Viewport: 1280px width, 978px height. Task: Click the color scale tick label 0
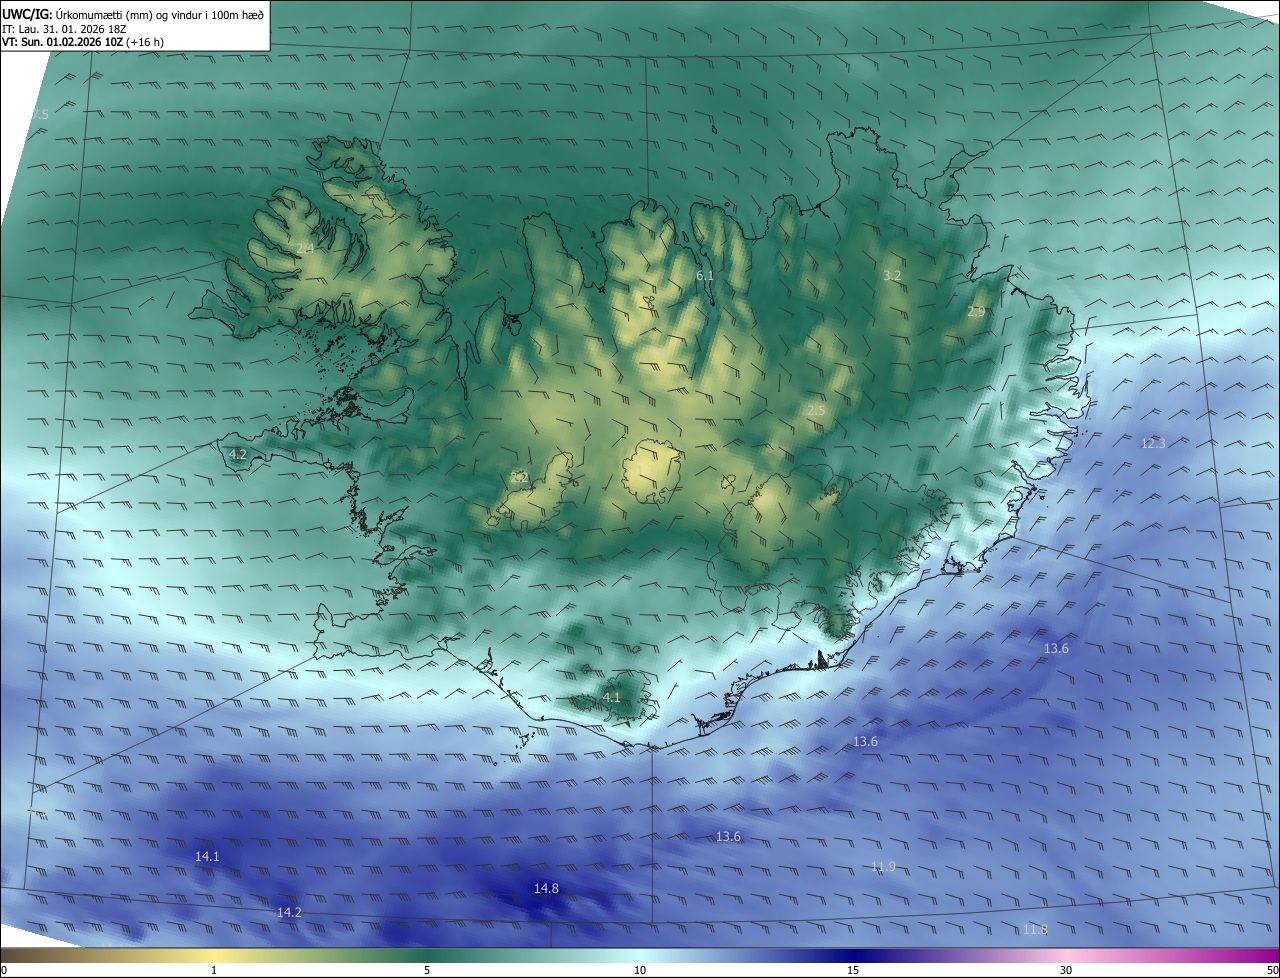pyautogui.click(x=4, y=970)
